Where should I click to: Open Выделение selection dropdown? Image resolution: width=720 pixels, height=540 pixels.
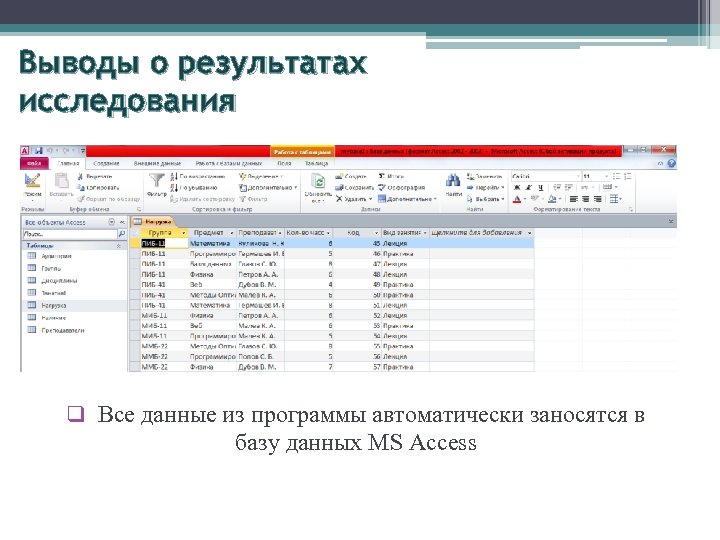coord(261,176)
